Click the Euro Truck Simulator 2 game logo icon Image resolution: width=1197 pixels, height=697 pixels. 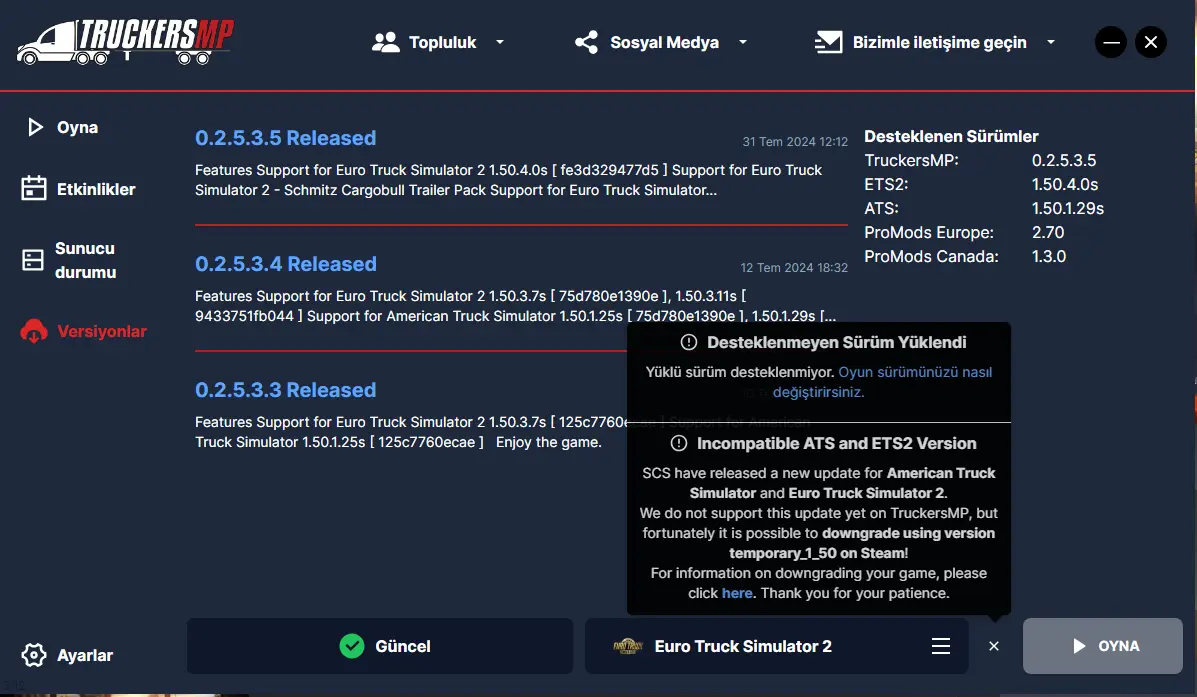tap(628, 646)
